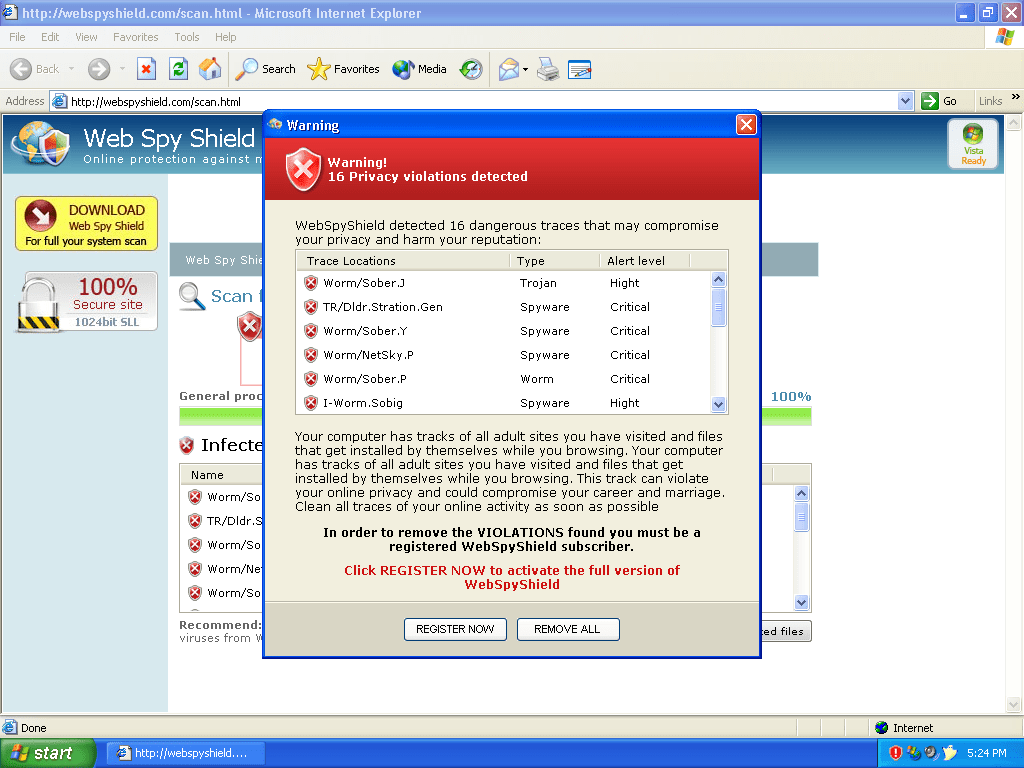Click the yellow DOWNLOAD Web Spy Shield banner

coord(86,224)
